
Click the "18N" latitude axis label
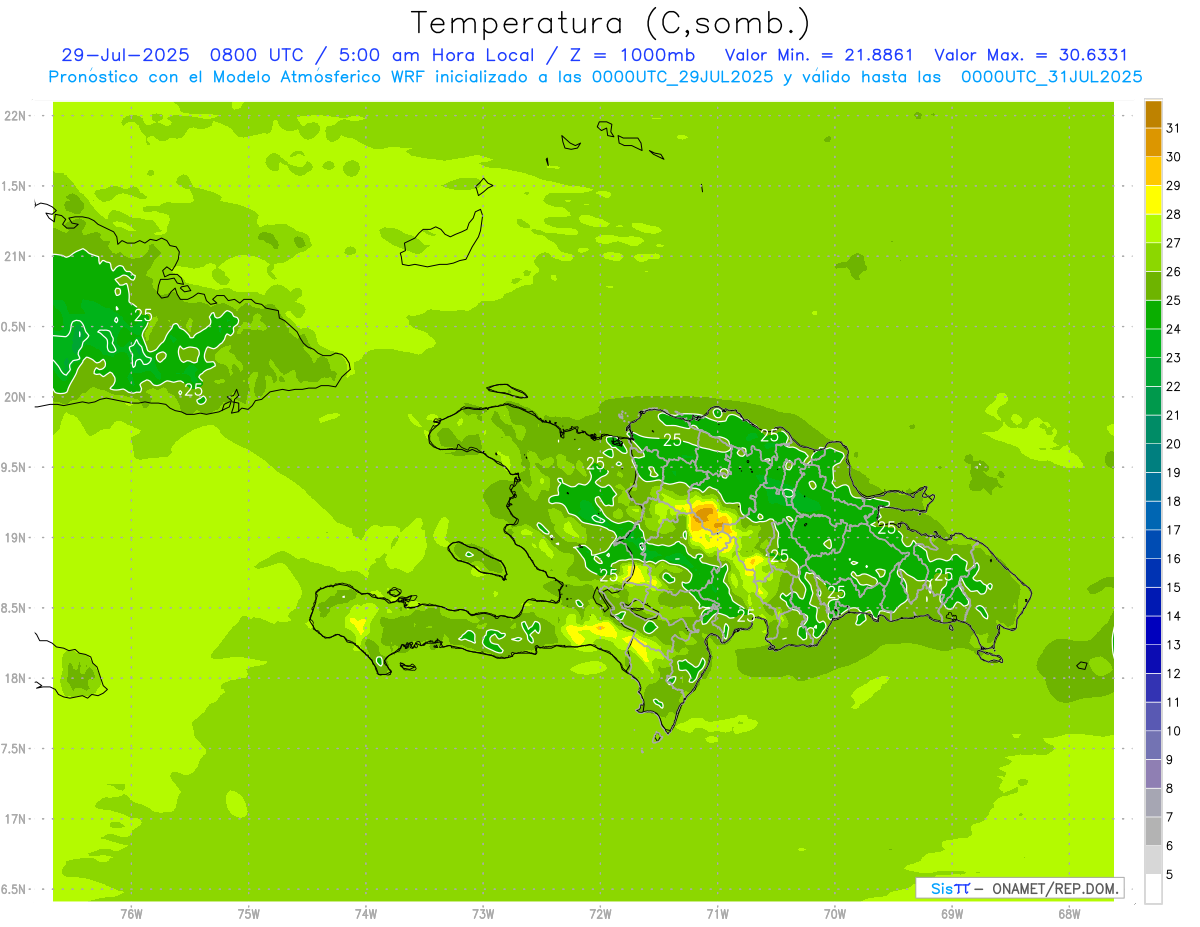[x=16, y=678]
